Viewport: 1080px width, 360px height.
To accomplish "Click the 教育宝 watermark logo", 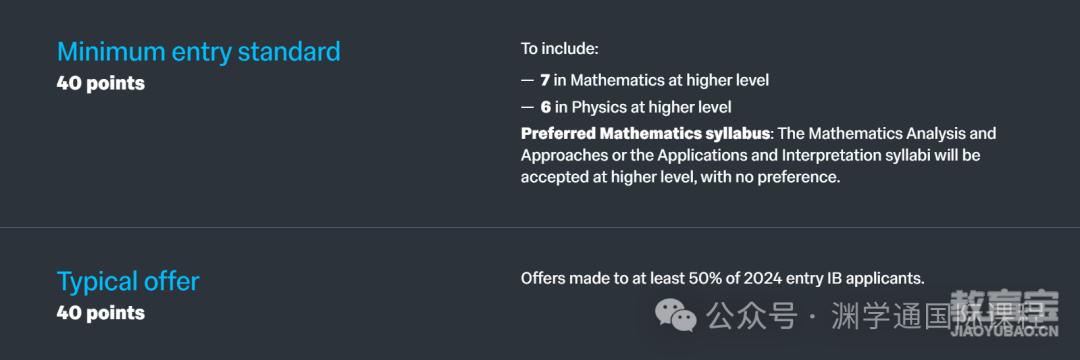I will tap(1004, 305).
